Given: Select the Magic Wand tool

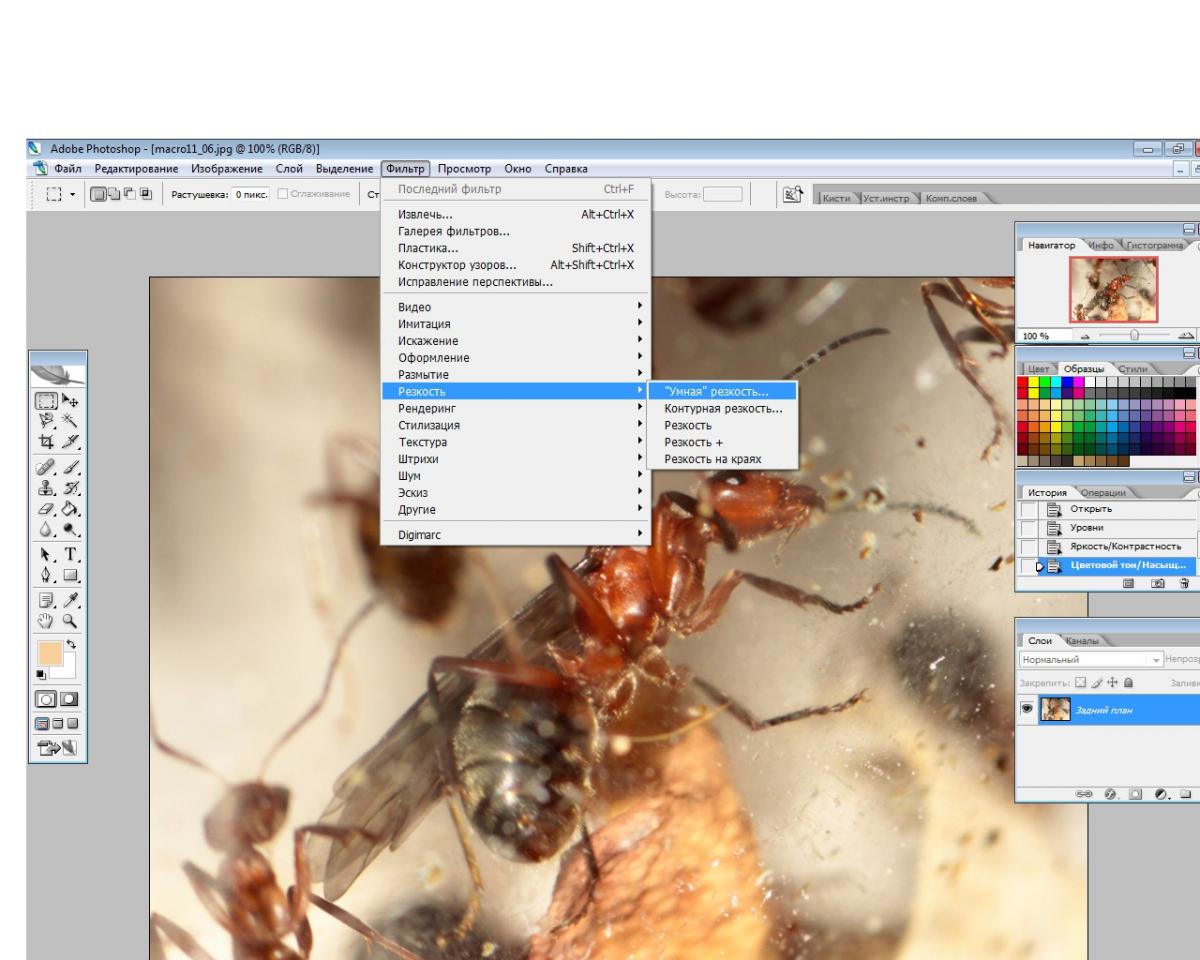Looking at the screenshot, I should click(x=70, y=423).
